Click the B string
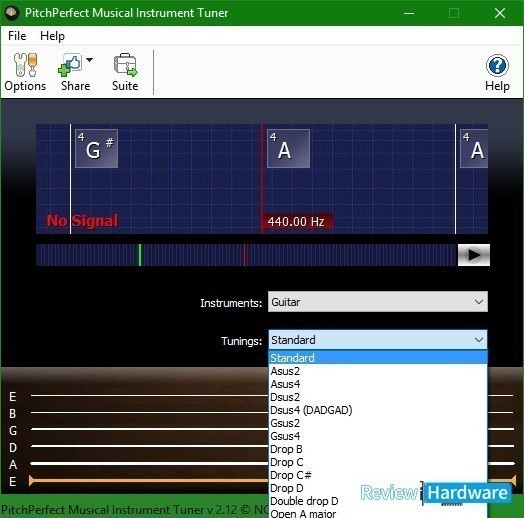 pos(150,412)
